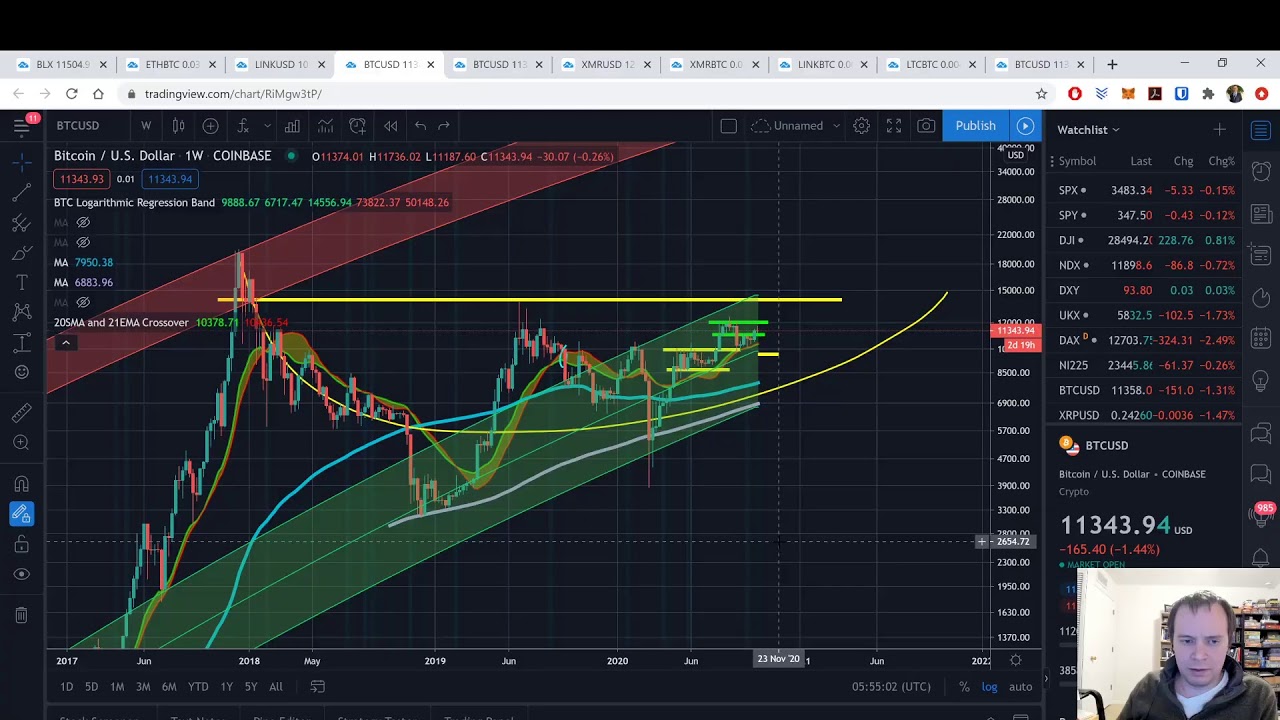This screenshot has height=720, width=1280.
Task: Show the hidden MA above 20SMA crossover
Action: click(x=84, y=302)
